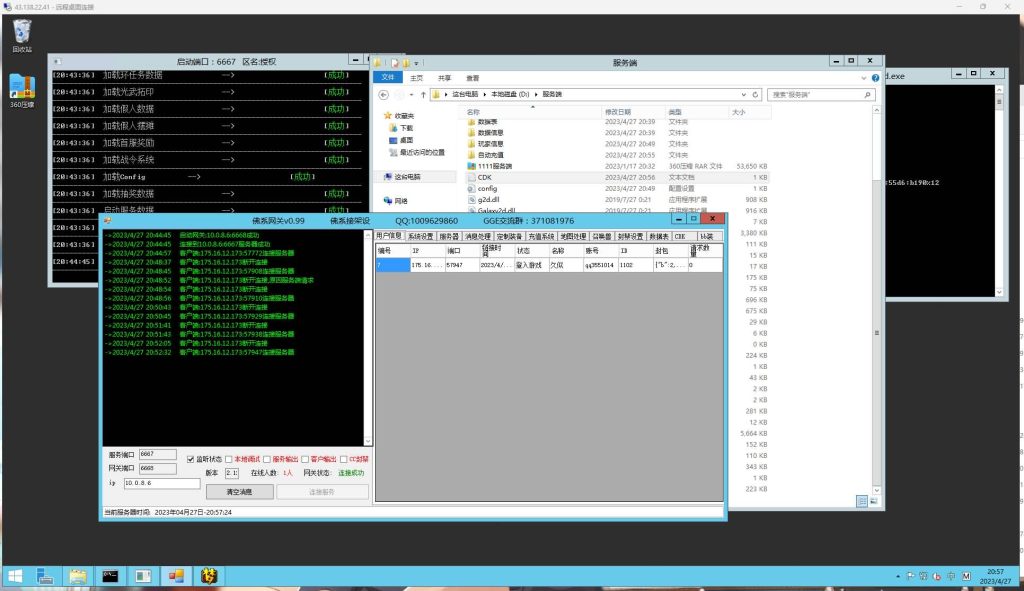Enable the 本地调试 checkbox
1024x591 pixels.
(x=228, y=459)
